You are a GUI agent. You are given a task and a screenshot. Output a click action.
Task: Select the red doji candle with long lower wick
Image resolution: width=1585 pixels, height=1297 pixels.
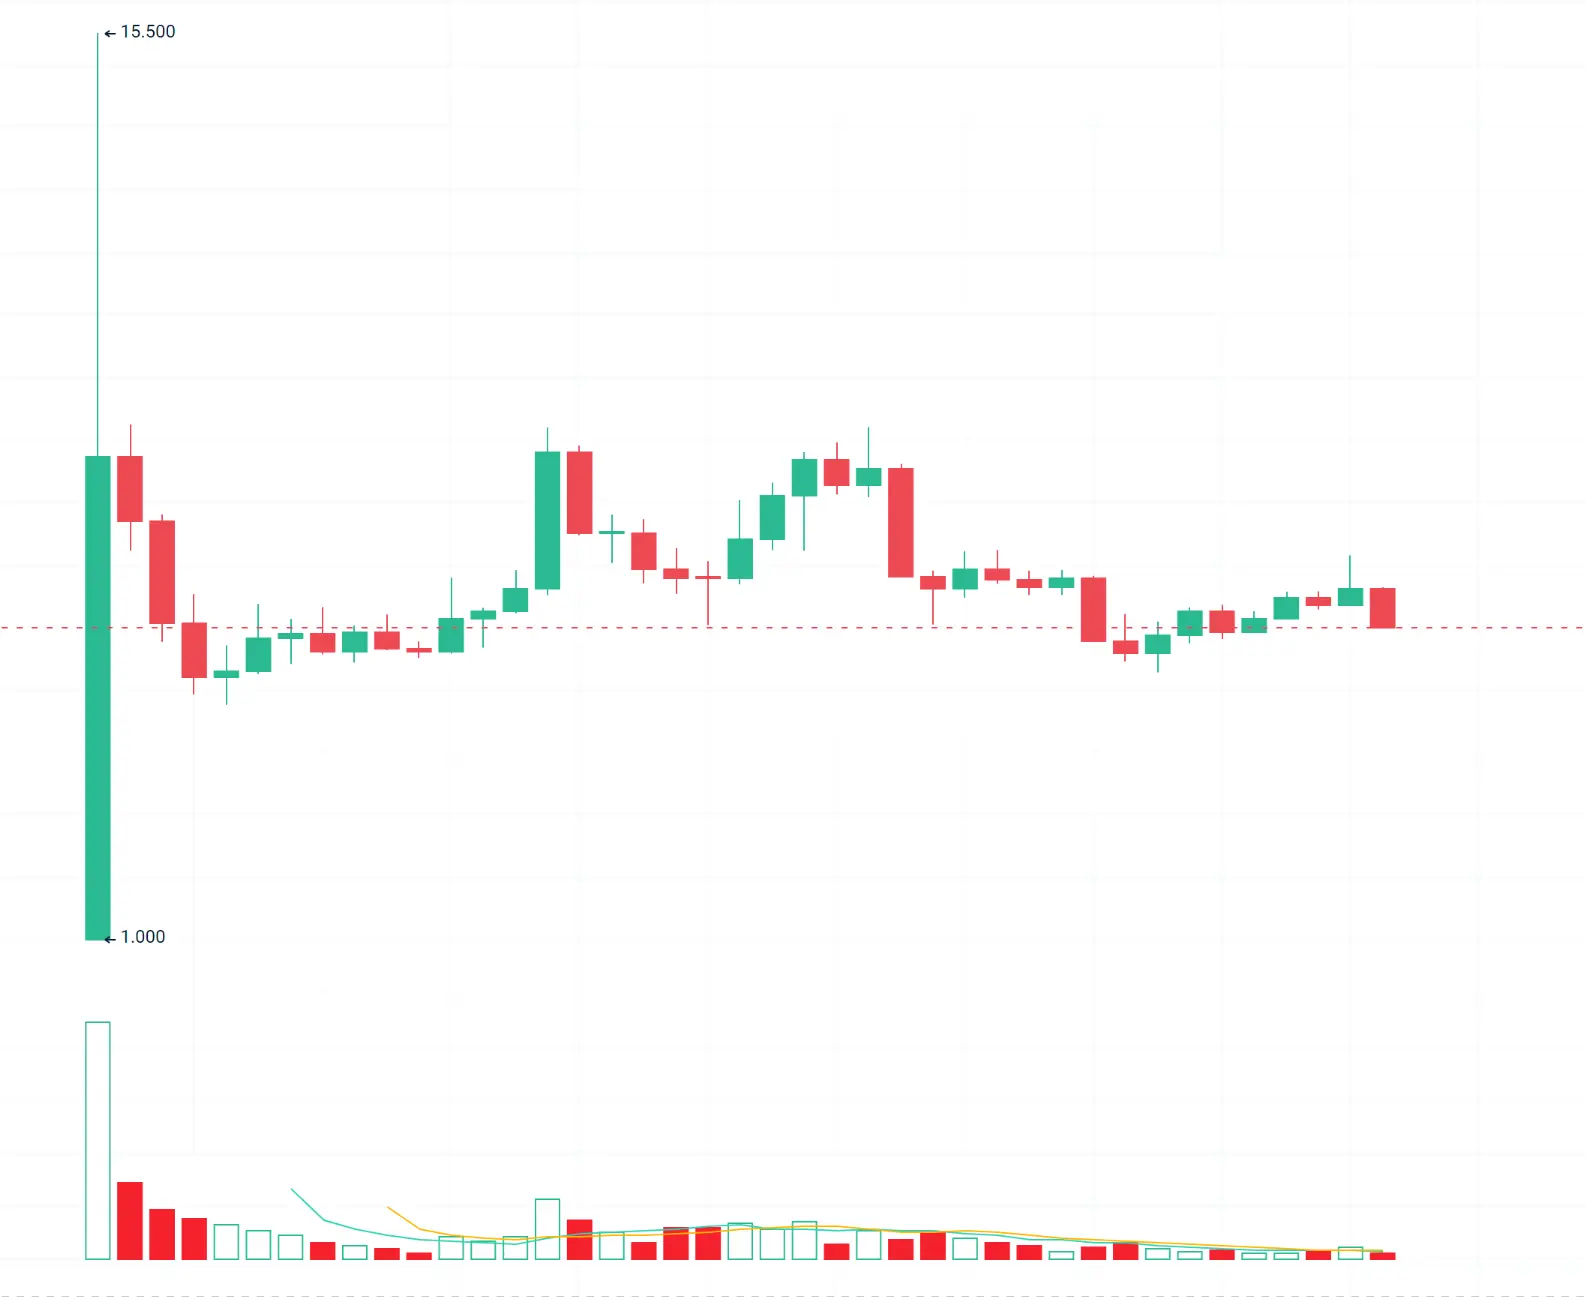point(708,578)
